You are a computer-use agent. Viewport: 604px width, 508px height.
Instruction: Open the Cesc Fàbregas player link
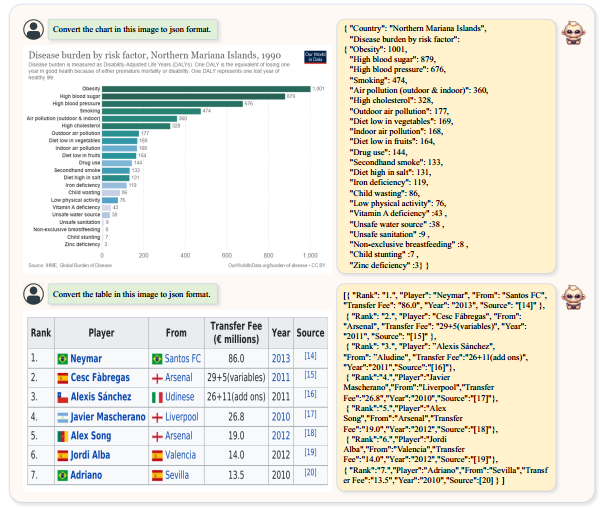click(x=100, y=377)
